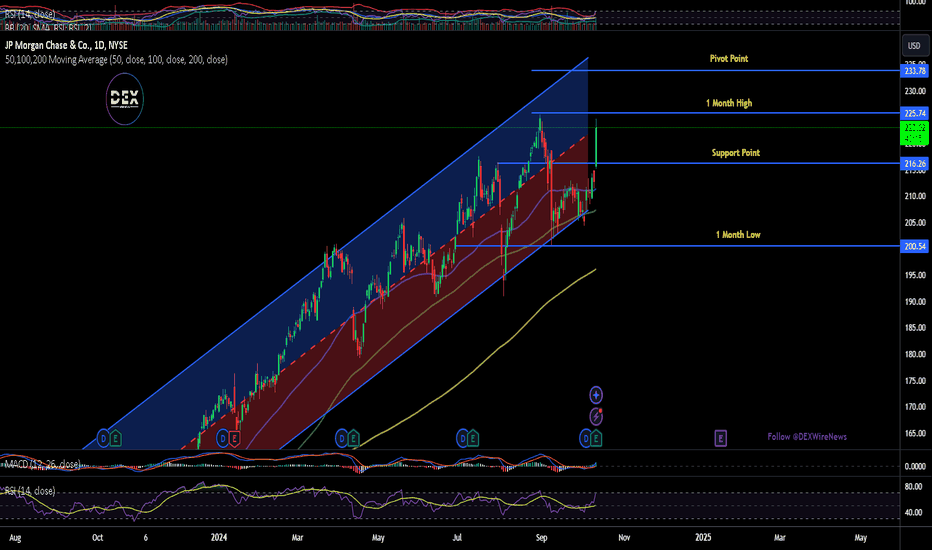This screenshot has width=932, height=550.
Task: Click the green current price label
Action: click(x=915, y=133)
